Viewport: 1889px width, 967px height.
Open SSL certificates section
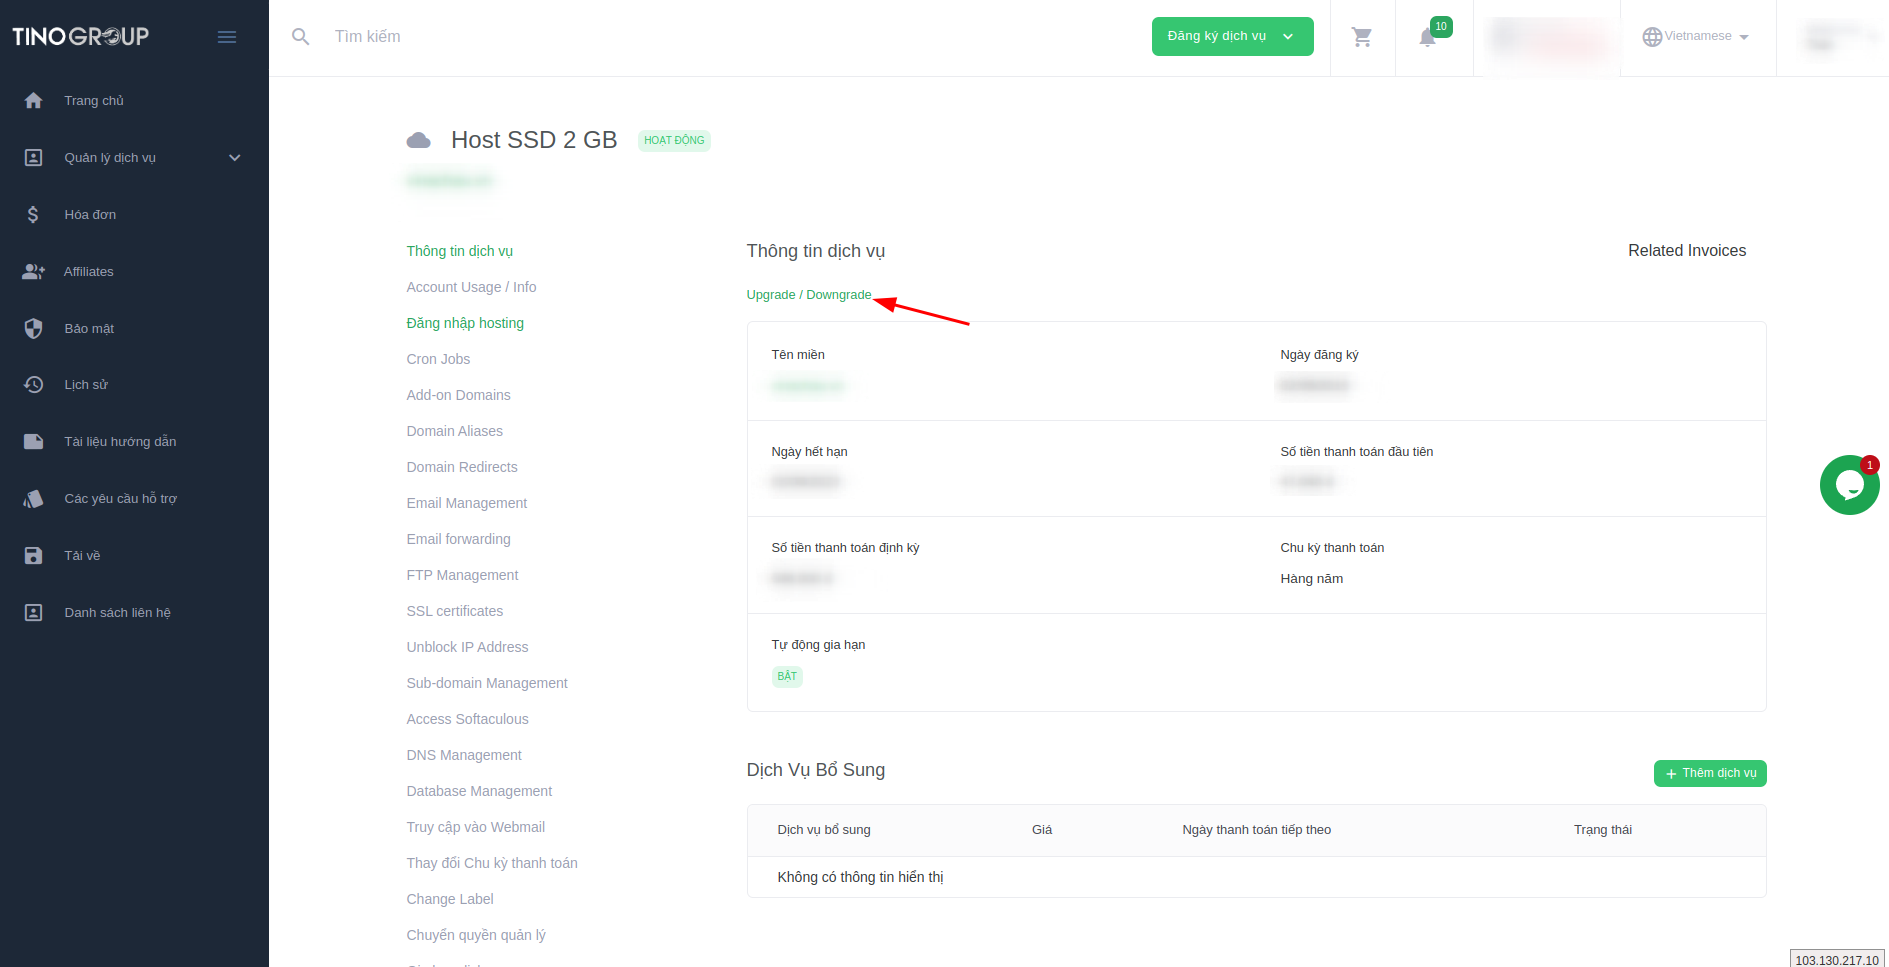pyautogui.click(x=454, y=611)
